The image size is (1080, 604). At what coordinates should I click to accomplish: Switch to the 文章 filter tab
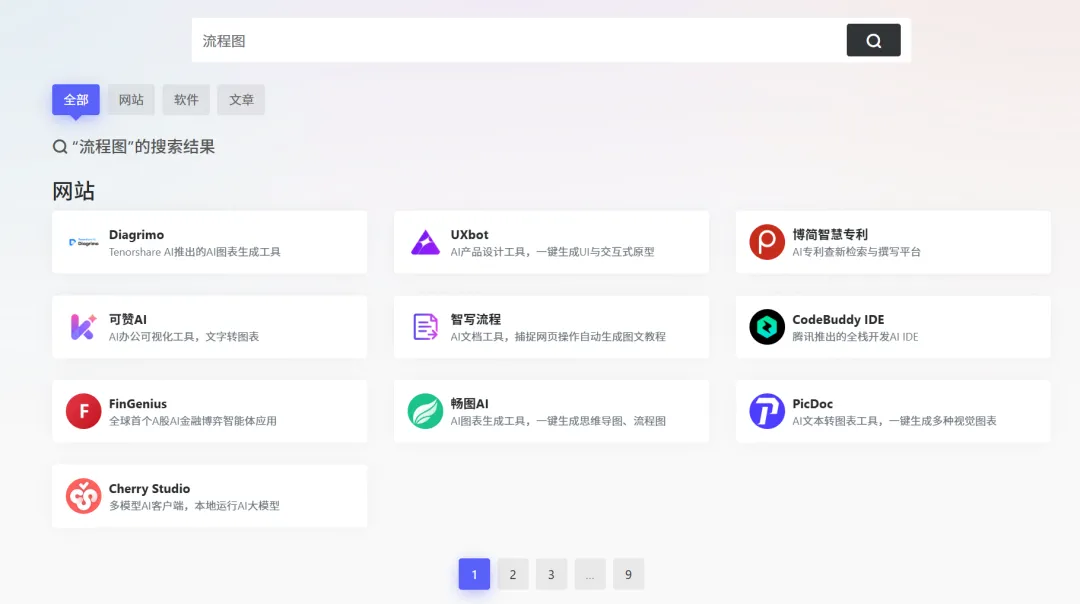click(x=241, y=100)
